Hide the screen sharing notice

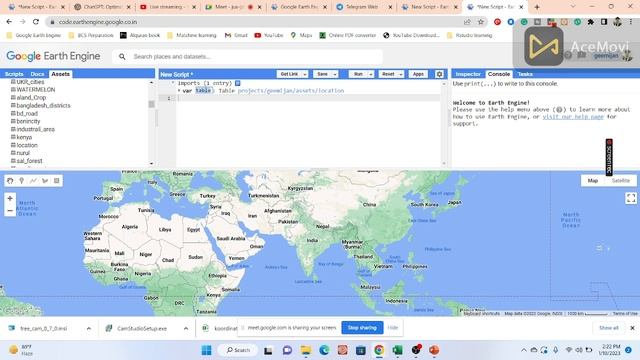point(393,327)
